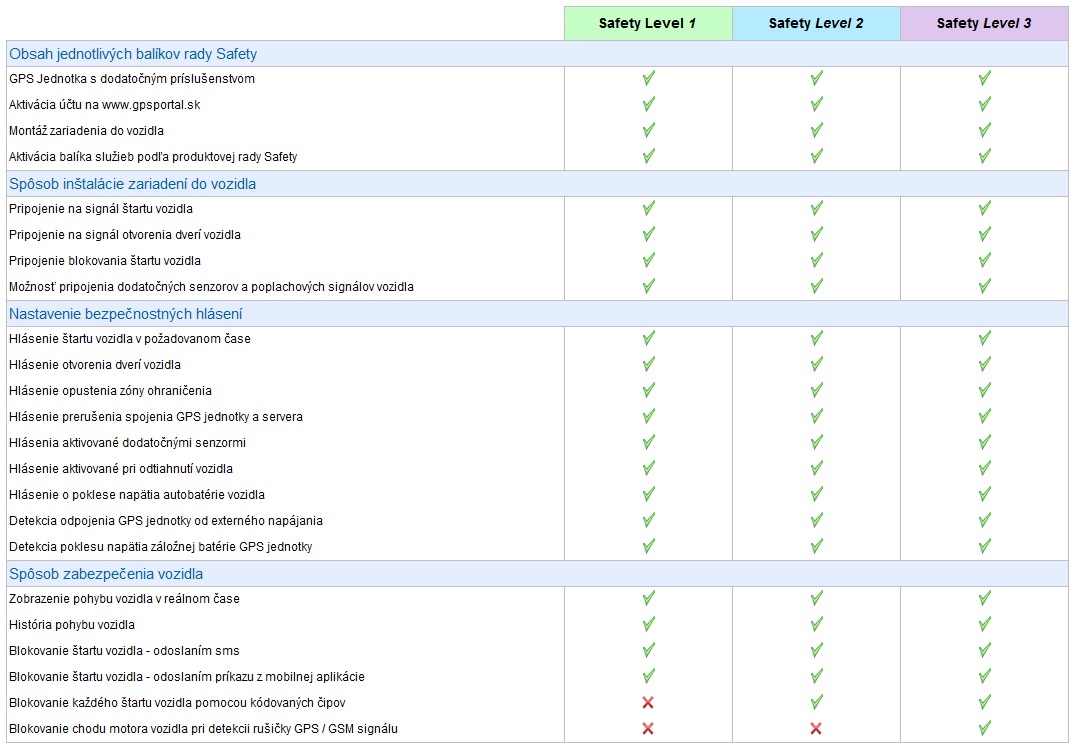This screenshot has height=748, width=1074.
Task: Click Hlásenie opustenia zóny ohraničenia row label
Action: 110,390
